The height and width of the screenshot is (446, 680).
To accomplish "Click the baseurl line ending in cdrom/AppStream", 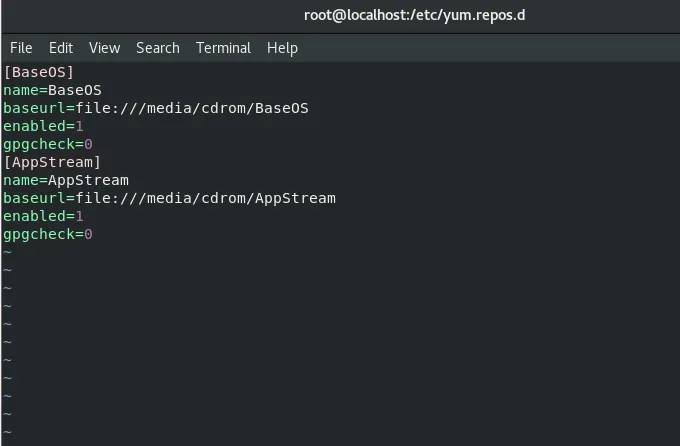I will [170, 198].
